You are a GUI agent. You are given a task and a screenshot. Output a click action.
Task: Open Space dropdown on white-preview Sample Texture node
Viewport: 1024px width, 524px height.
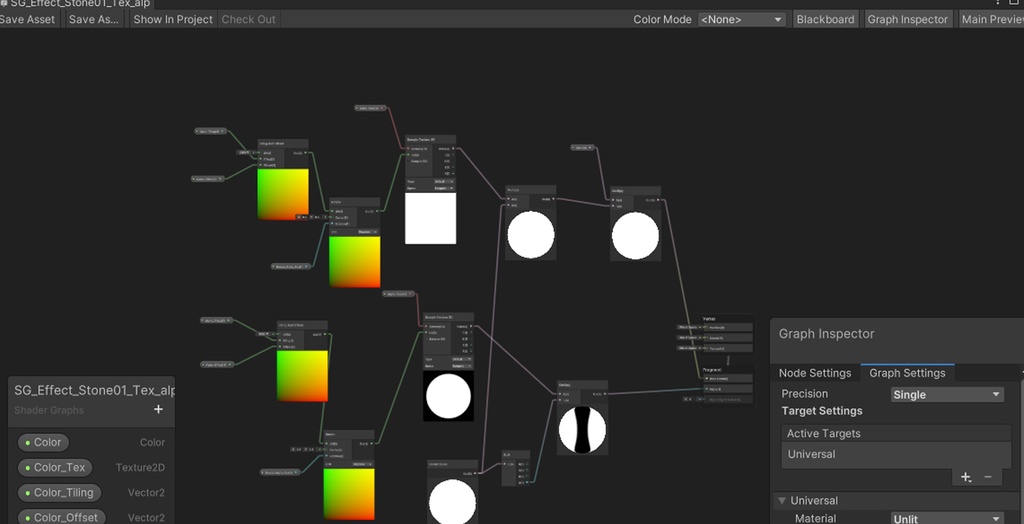(x=443, y=188)
